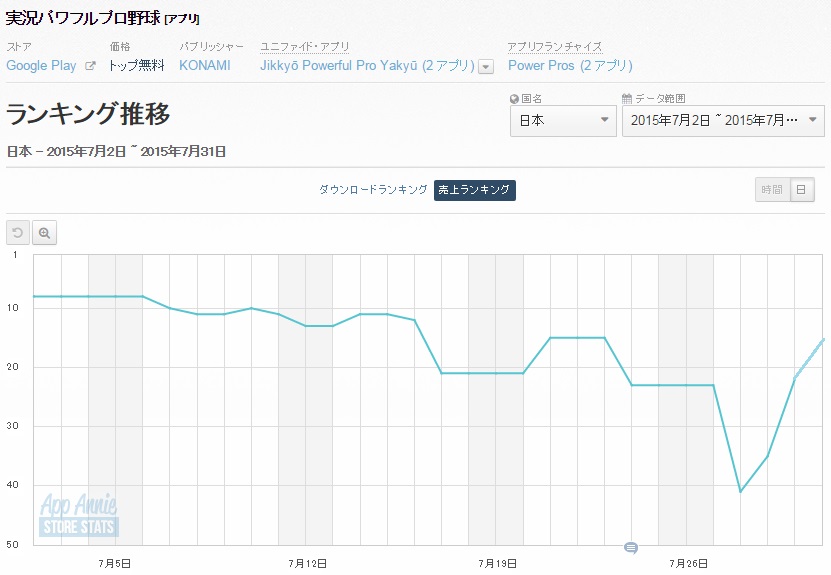
Task: Switch to ダウンロードランキング tab
Action: 373,190
